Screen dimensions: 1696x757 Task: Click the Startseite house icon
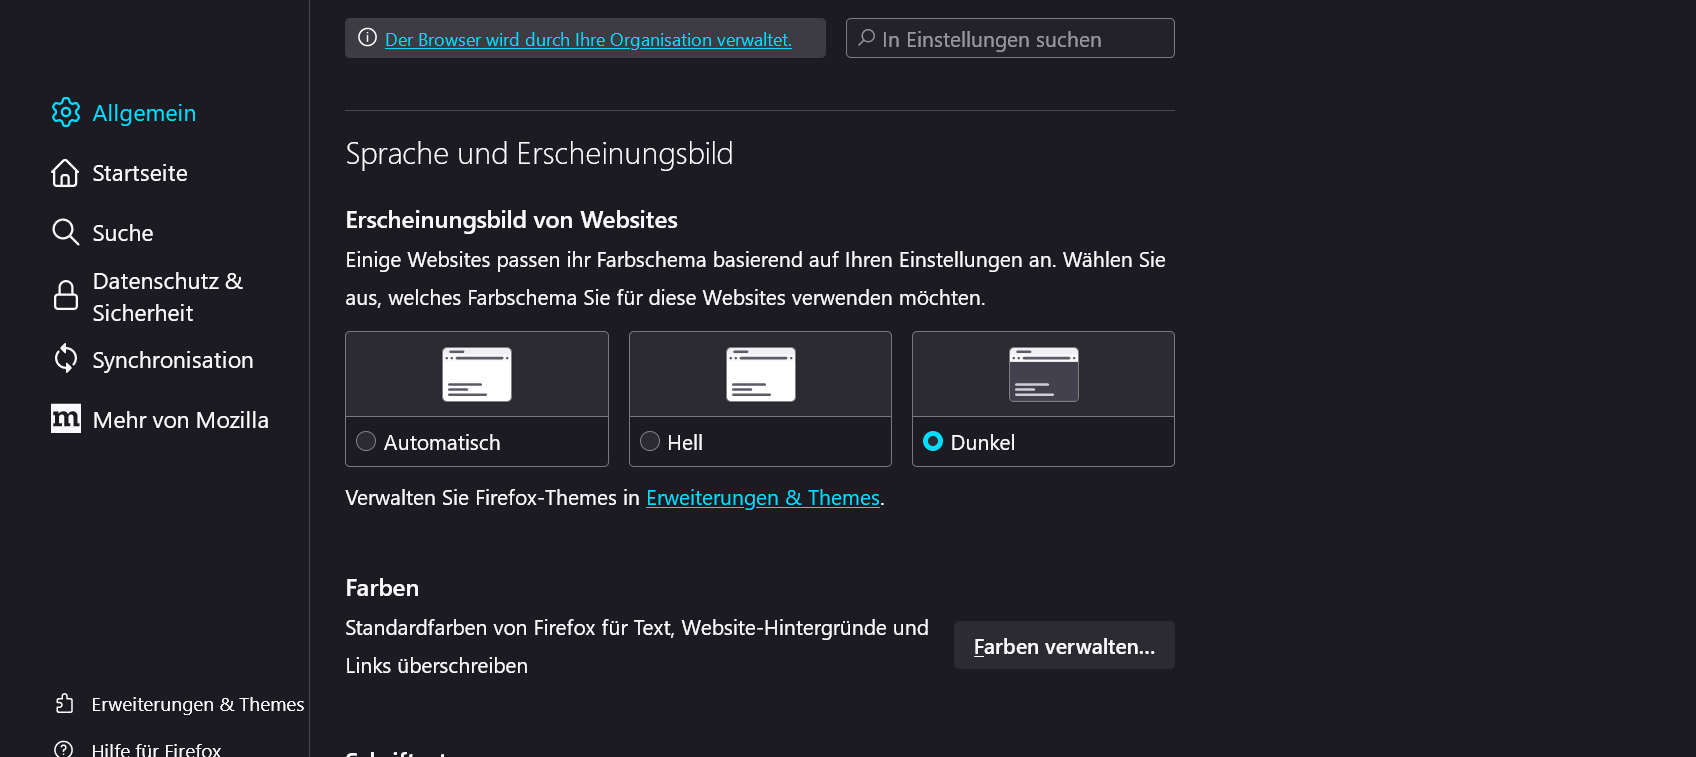[65, 173]
